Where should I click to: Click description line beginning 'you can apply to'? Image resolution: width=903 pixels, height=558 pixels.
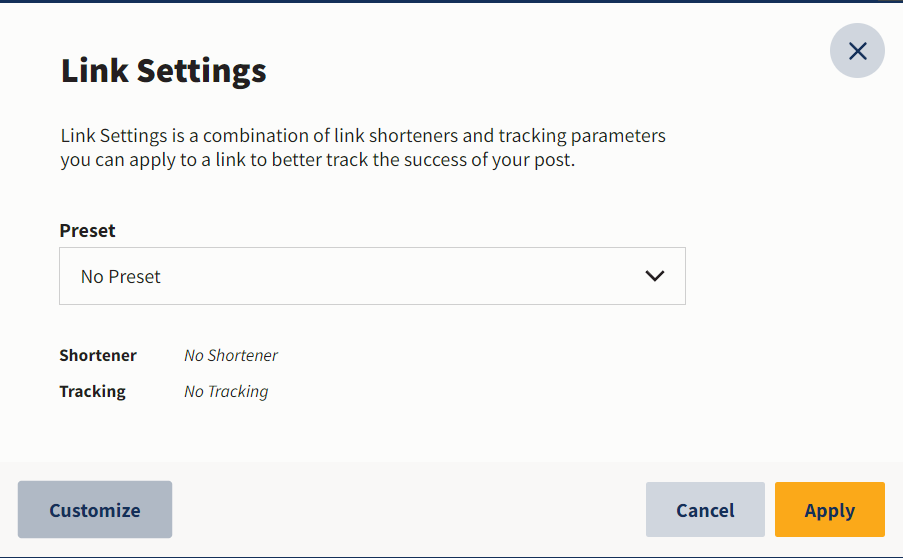point(318,160)
